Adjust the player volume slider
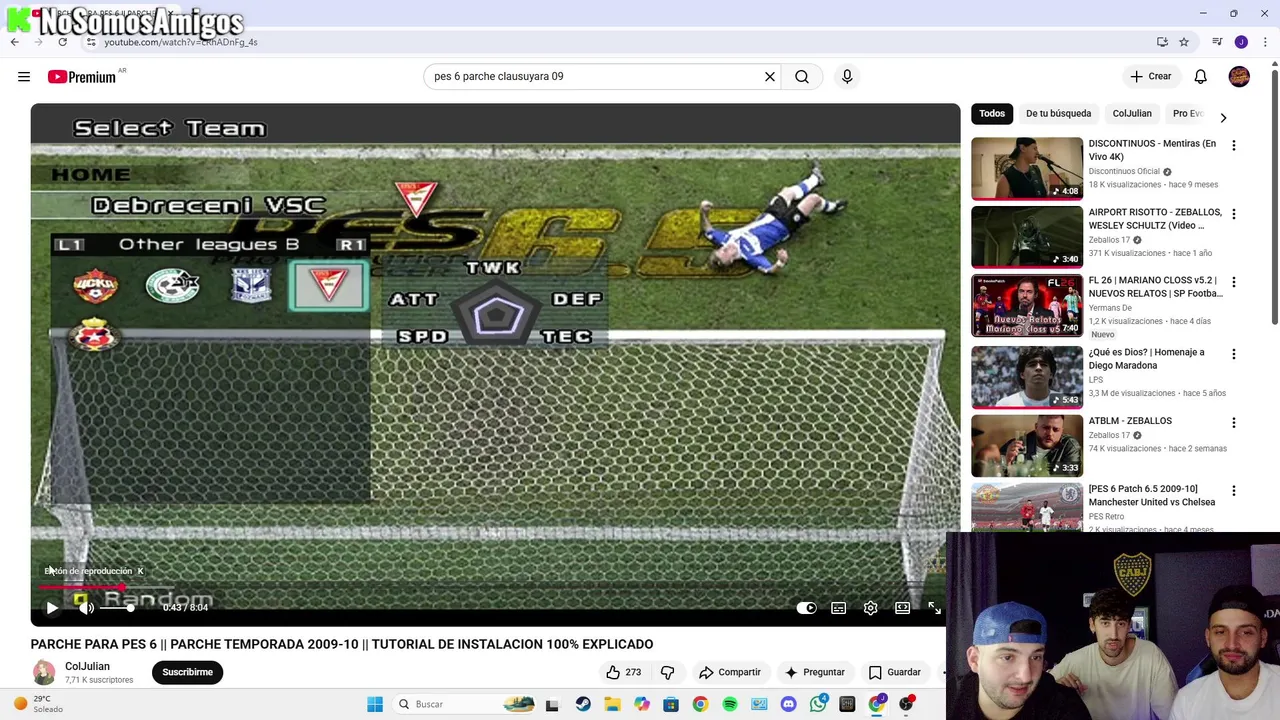This screenshot has height=720, width=1280. pos(118,607)
